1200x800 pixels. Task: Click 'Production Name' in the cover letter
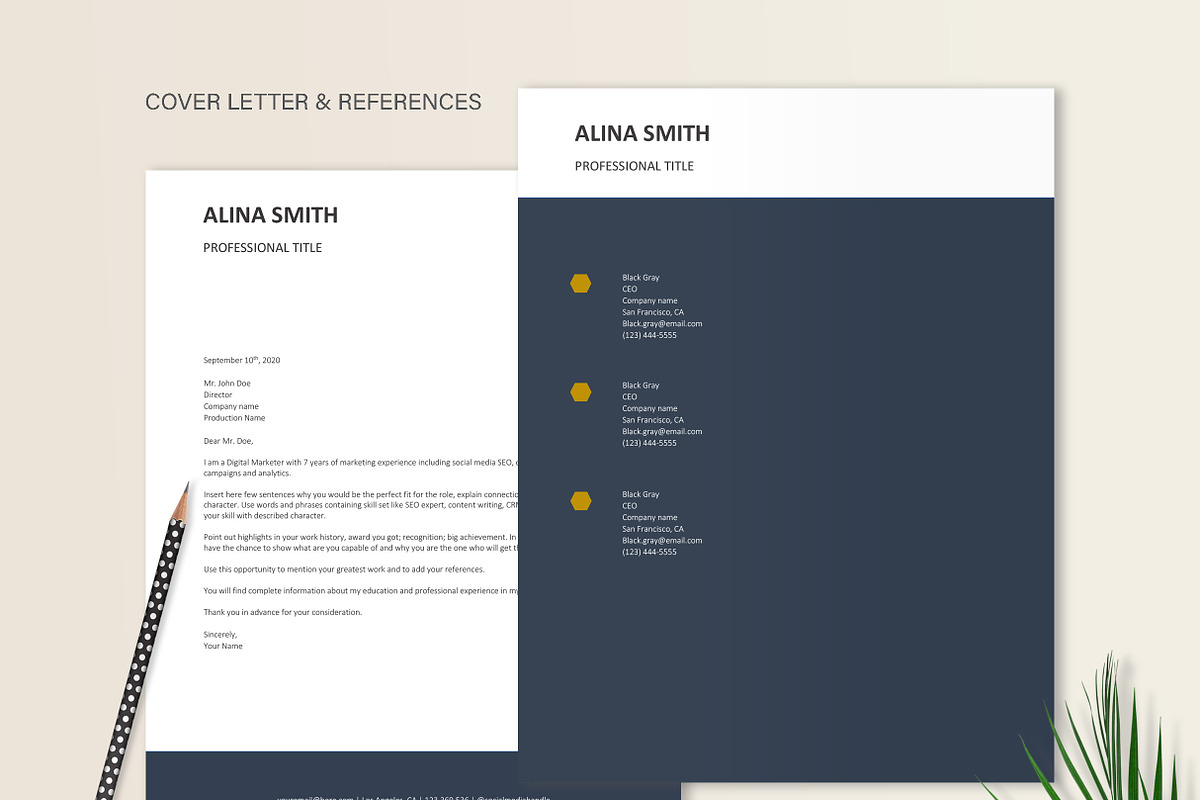pyautogui.click(x=234, y=418)
